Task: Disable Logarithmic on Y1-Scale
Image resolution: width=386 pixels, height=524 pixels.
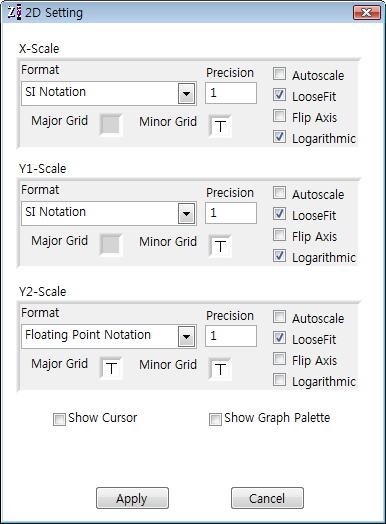Action: tap(279, 256)
